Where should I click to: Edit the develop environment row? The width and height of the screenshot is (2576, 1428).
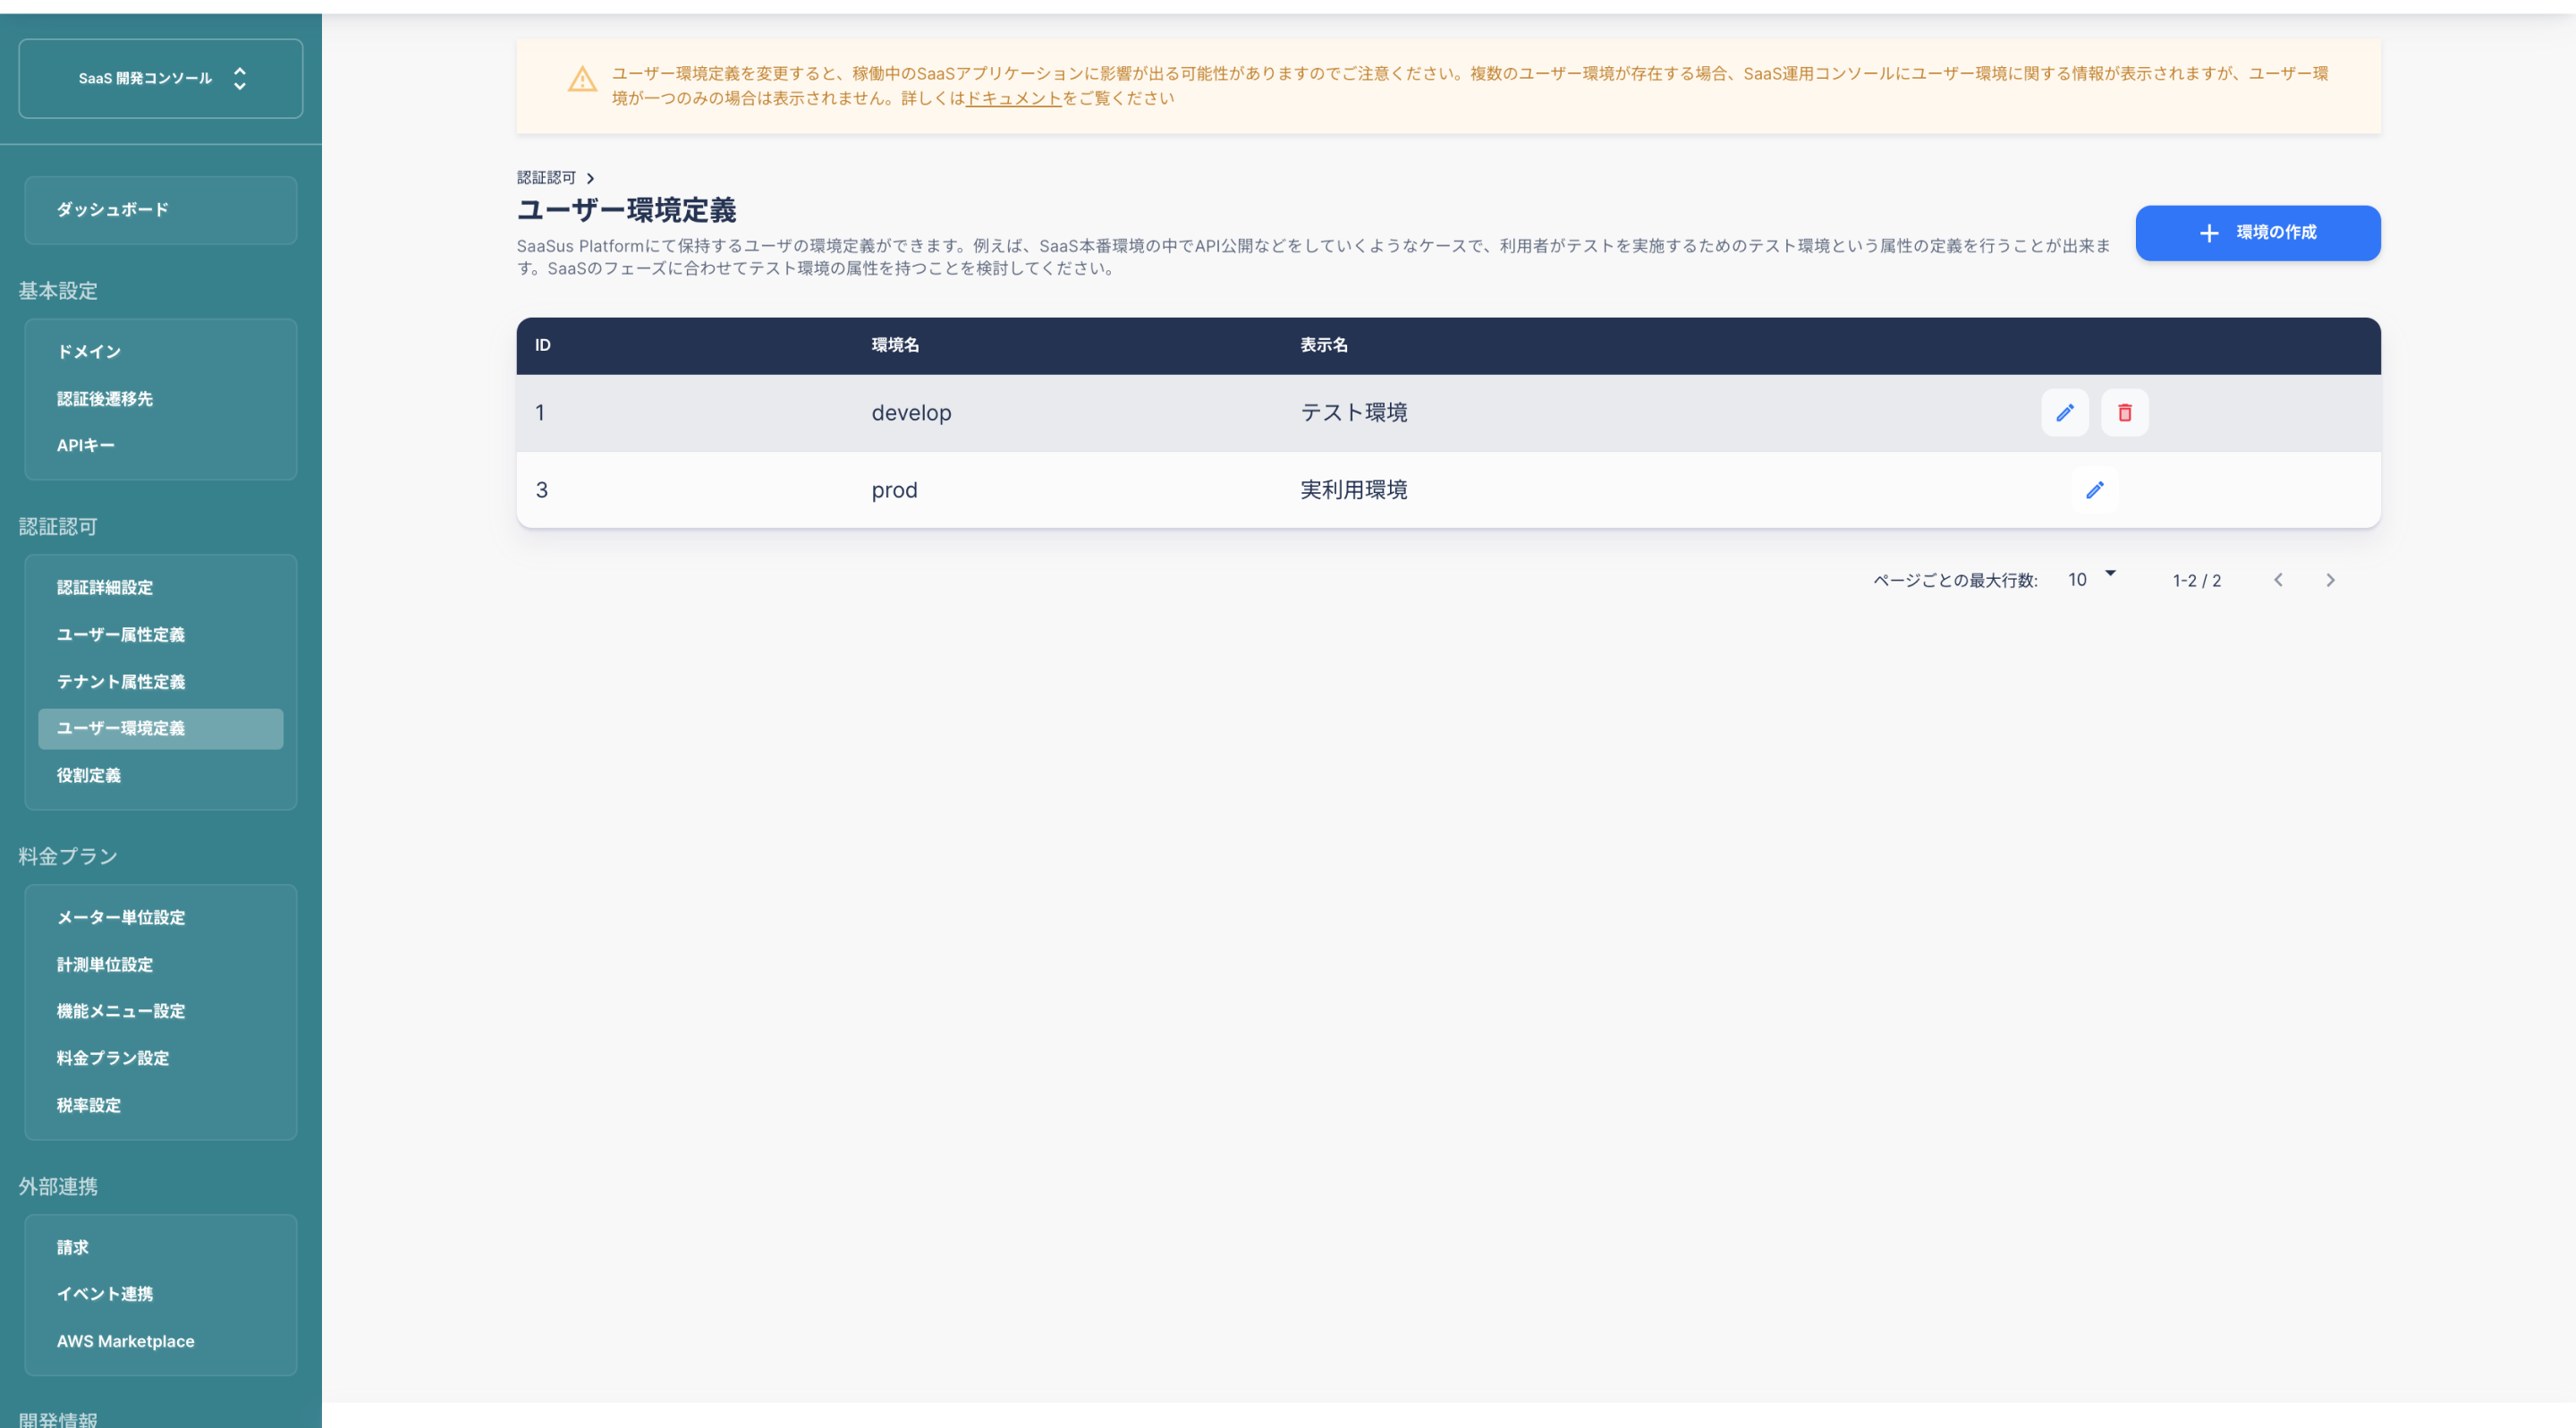(2064, 413)
